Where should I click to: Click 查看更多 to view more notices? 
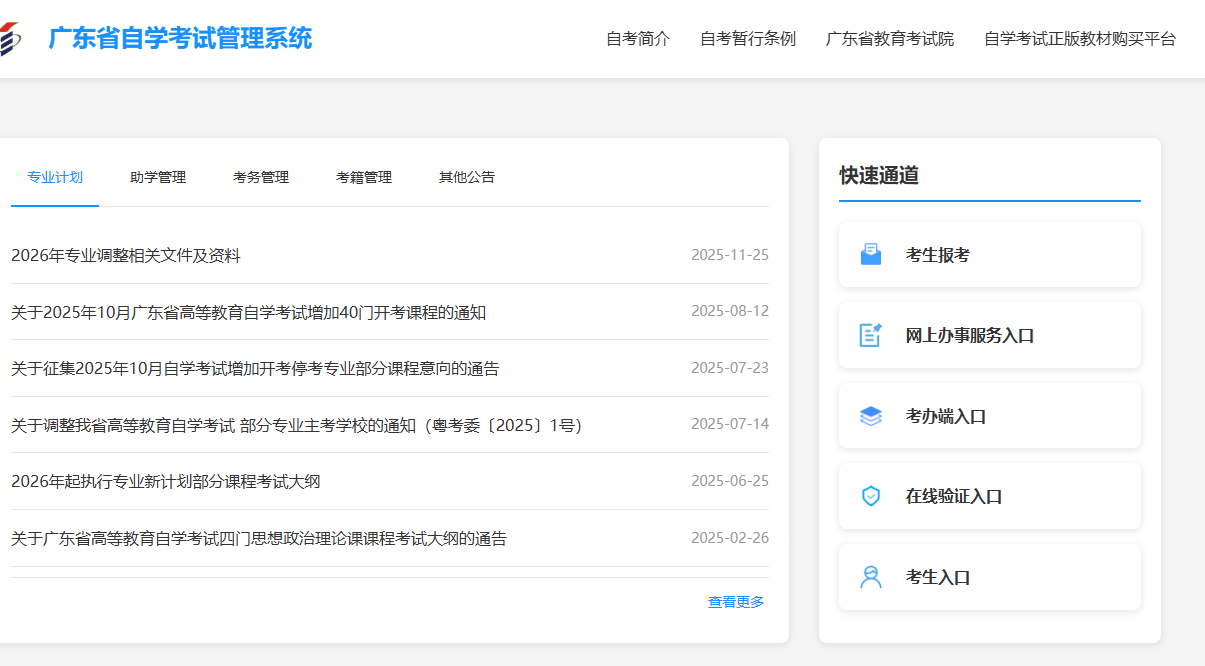tap(736, 602)
